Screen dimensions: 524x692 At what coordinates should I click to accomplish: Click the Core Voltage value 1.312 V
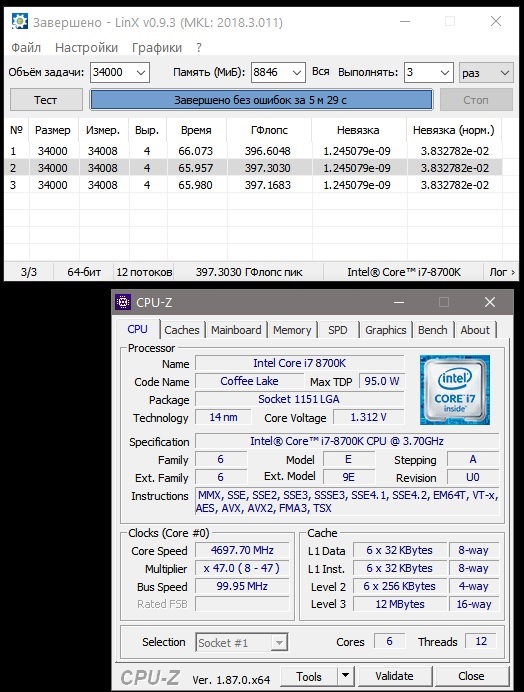coord(368,417)
